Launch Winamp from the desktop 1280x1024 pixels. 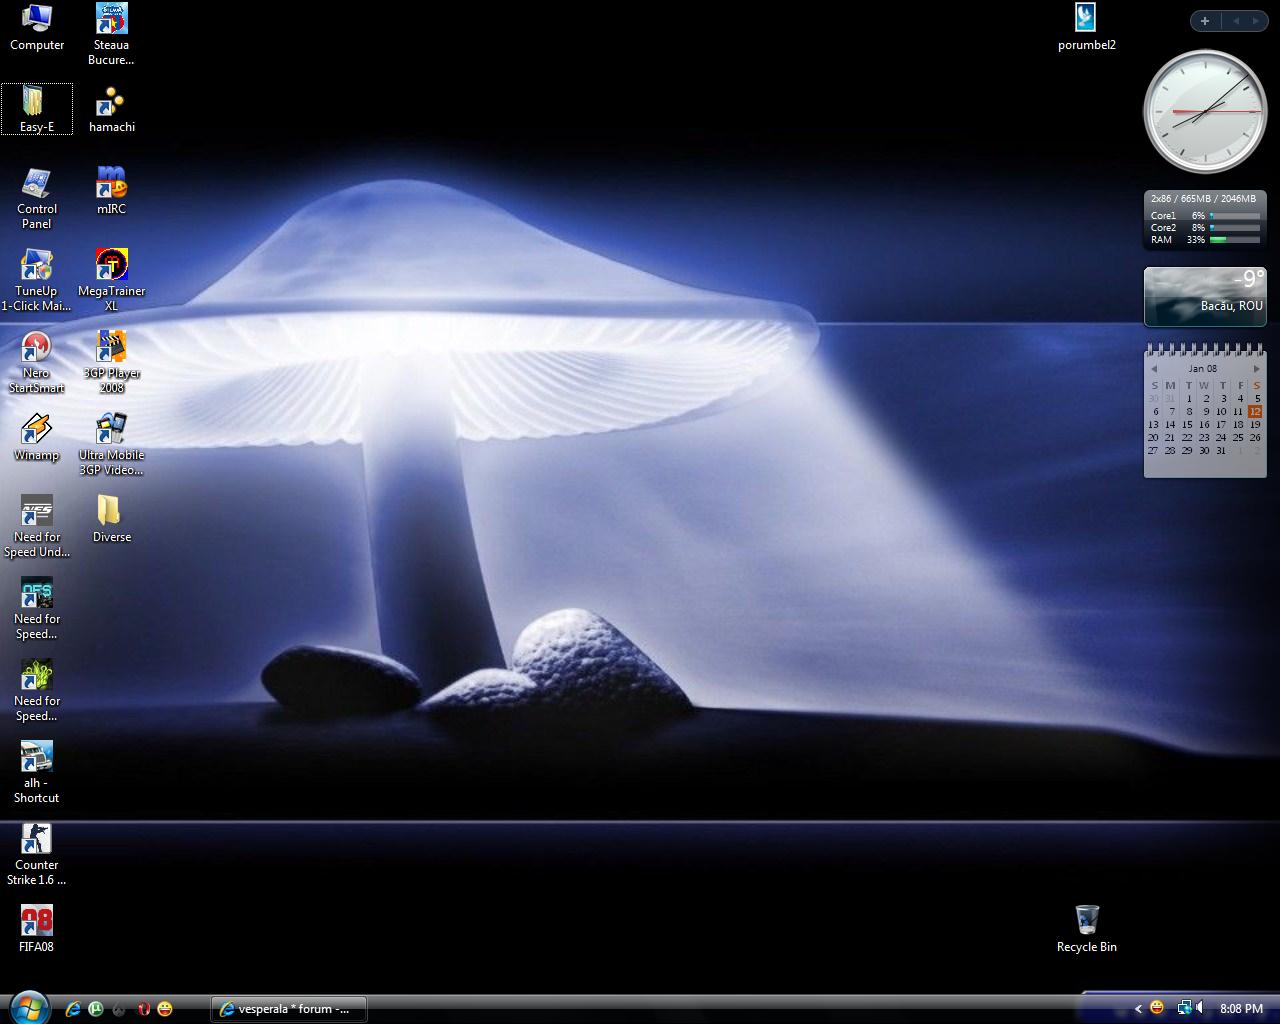[36, 431]
